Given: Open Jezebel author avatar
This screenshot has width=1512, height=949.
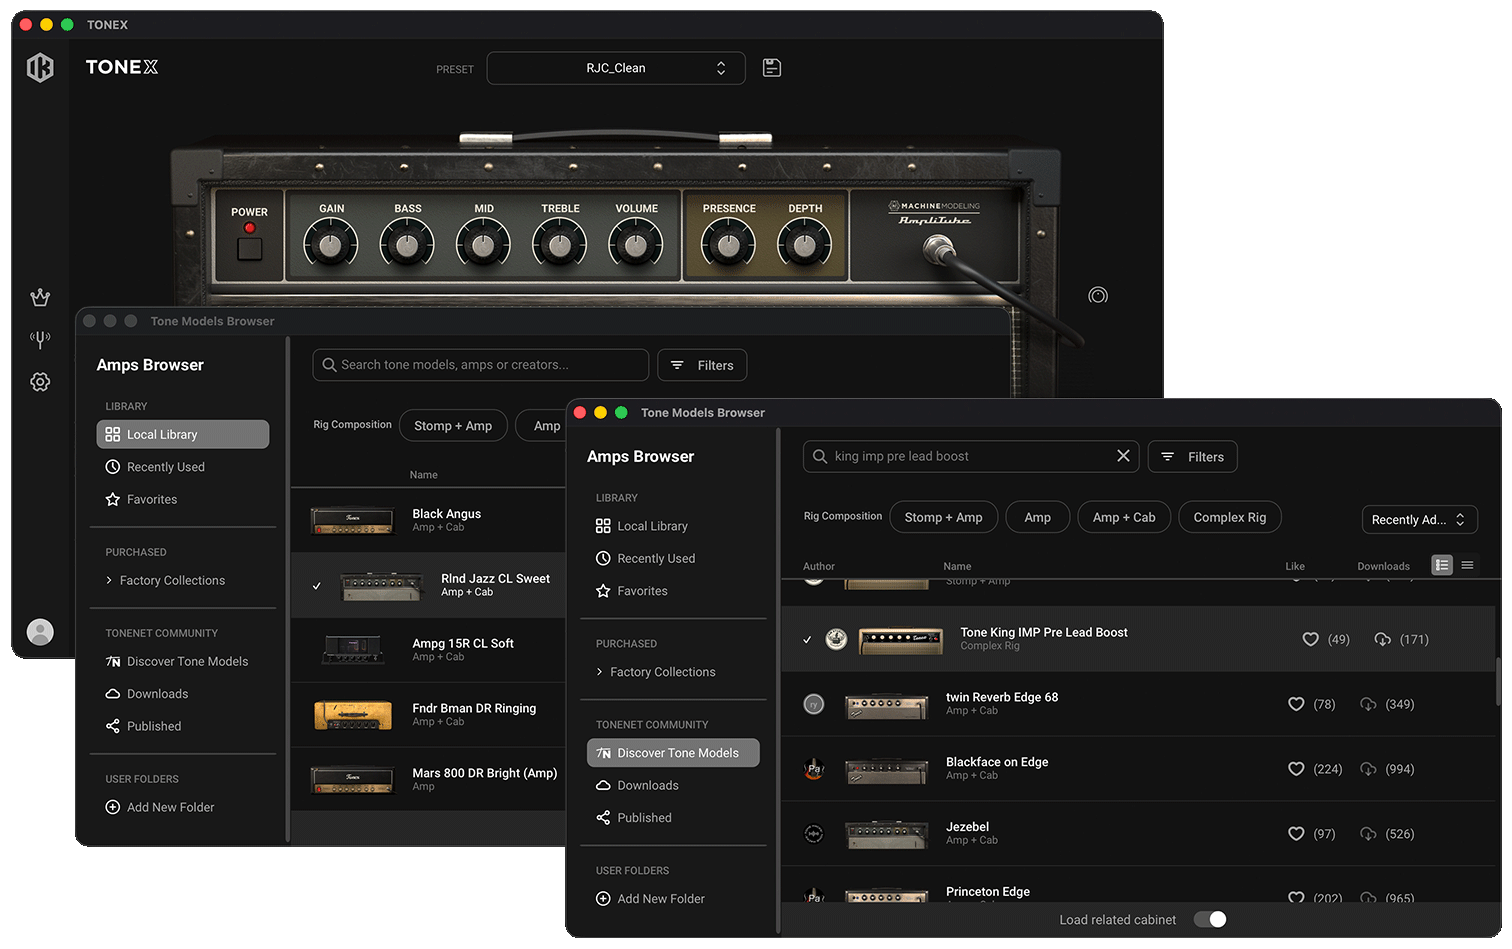Looking at the screenshot, I should 814,834.
